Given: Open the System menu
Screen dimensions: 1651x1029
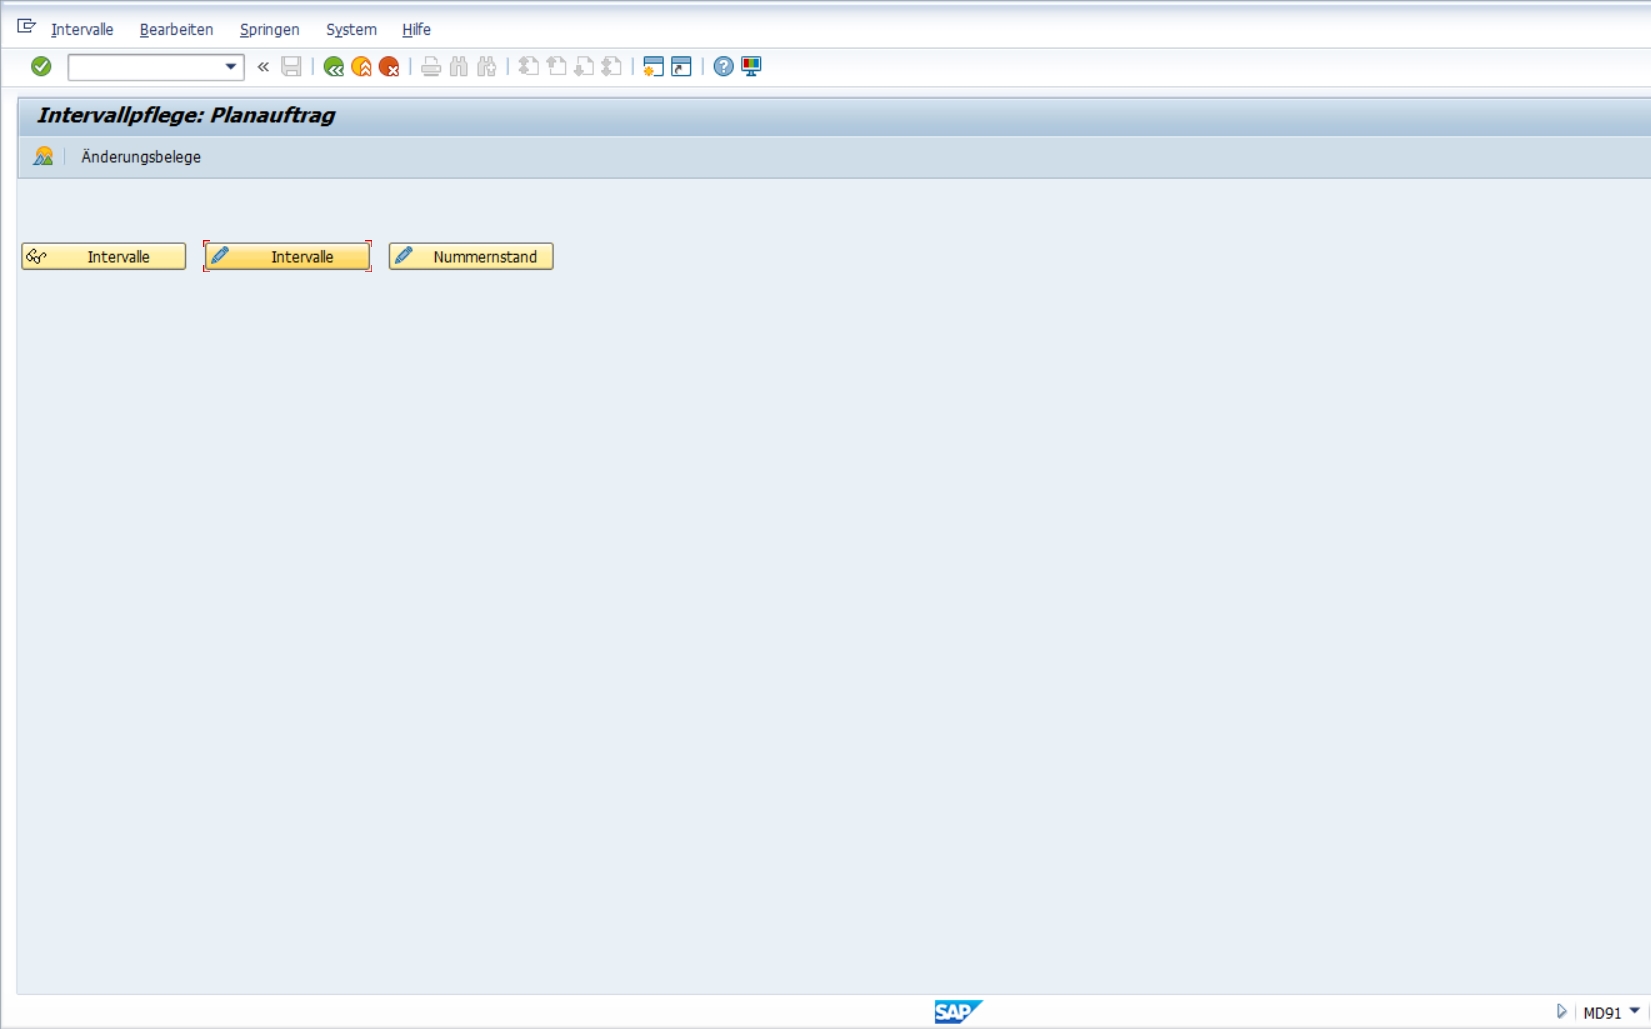Looking at the screenshot, I should point(351,30).
